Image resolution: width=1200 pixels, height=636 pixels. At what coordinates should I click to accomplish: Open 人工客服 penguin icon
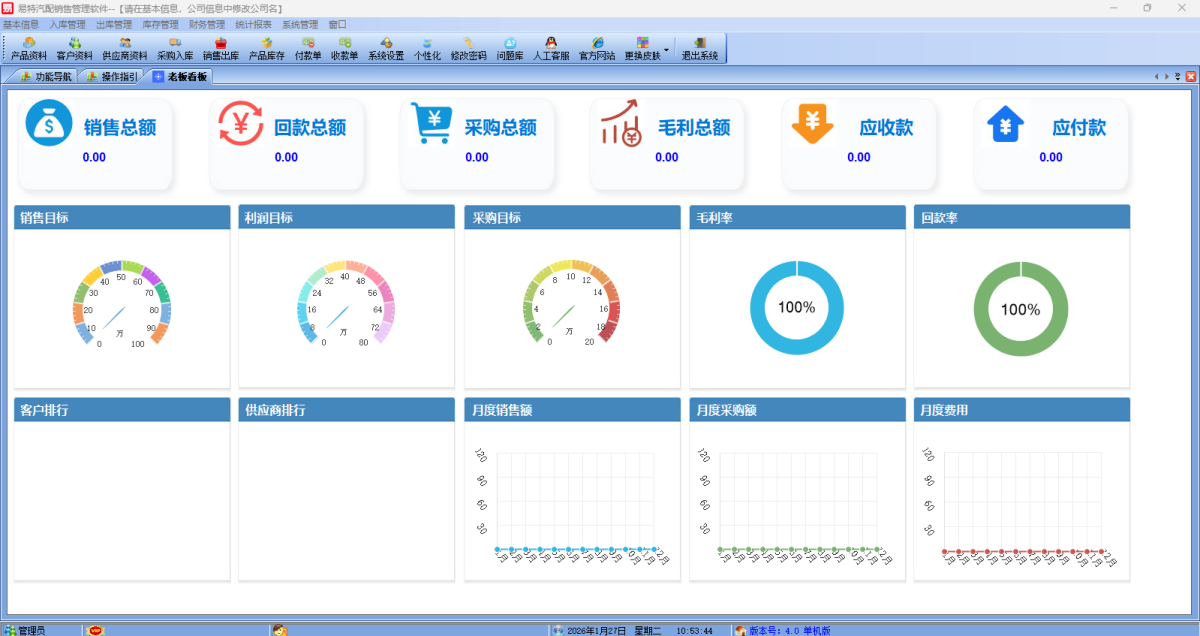pos(551,48)
